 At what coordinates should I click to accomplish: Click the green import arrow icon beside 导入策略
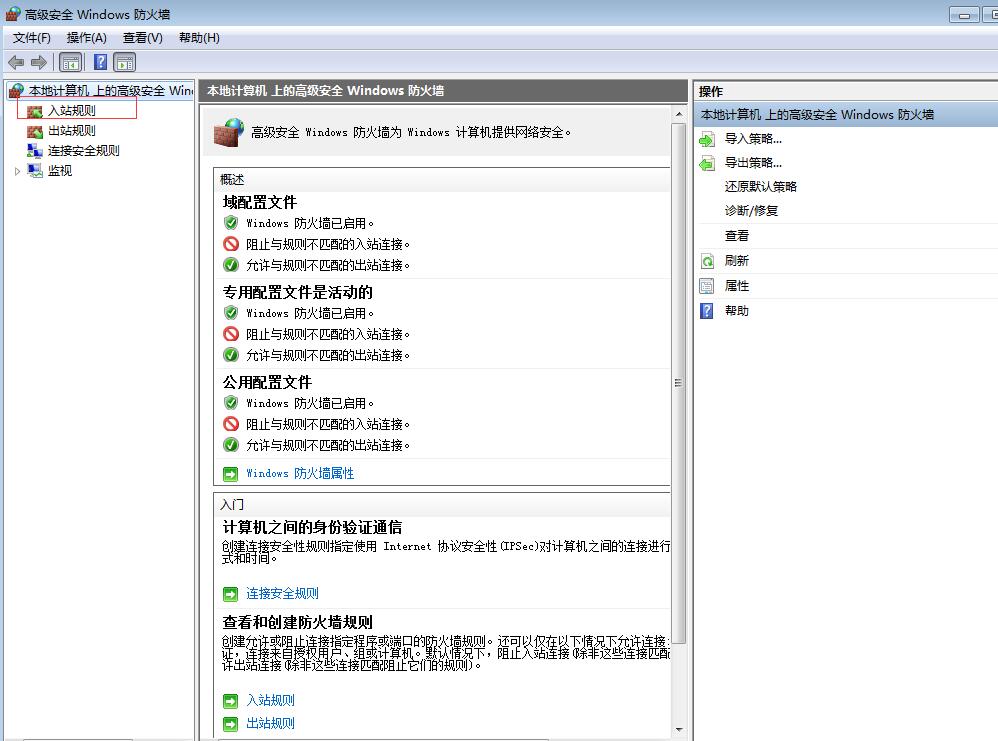707,139
